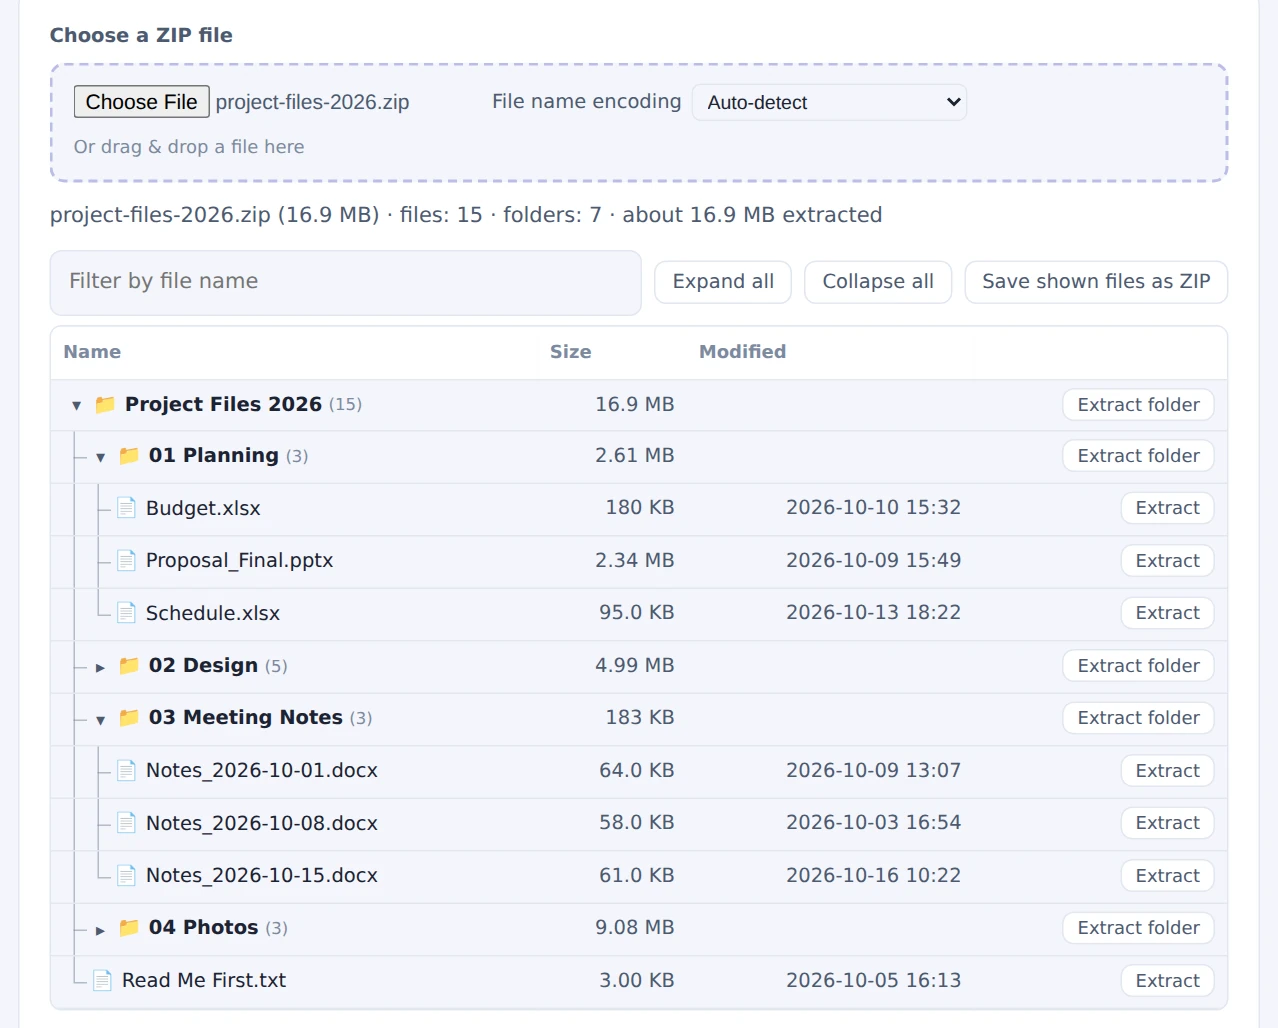
Task: Extract the 01 Planning folder
Action: point(1138,456)
